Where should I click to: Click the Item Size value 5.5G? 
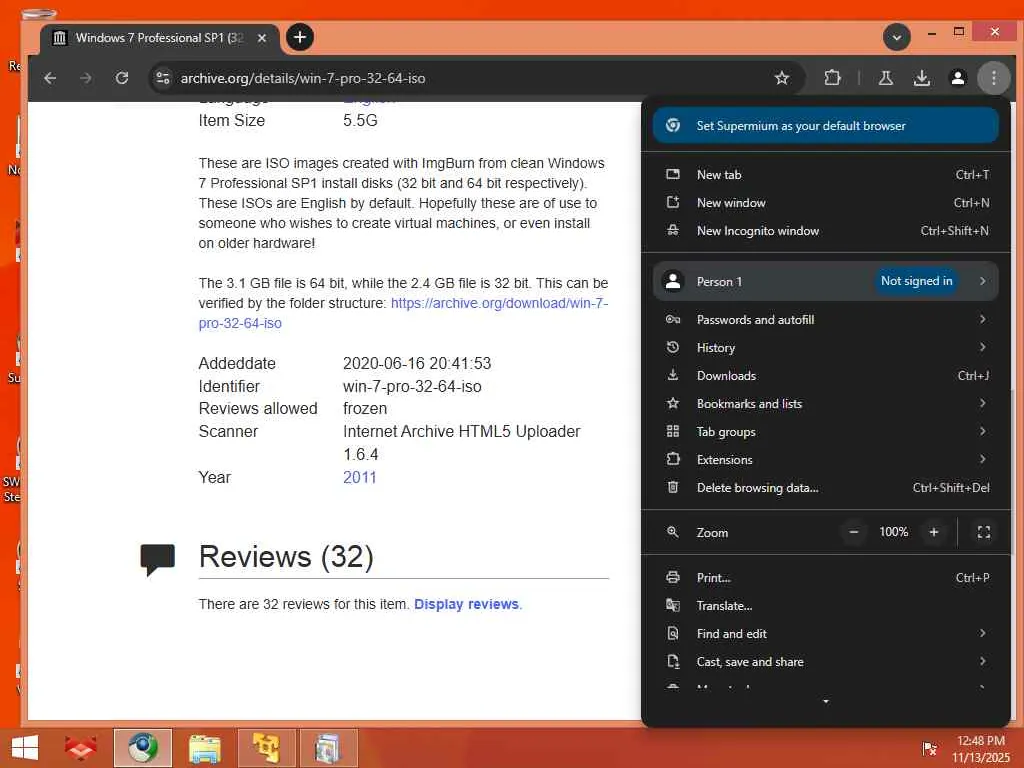360,120
